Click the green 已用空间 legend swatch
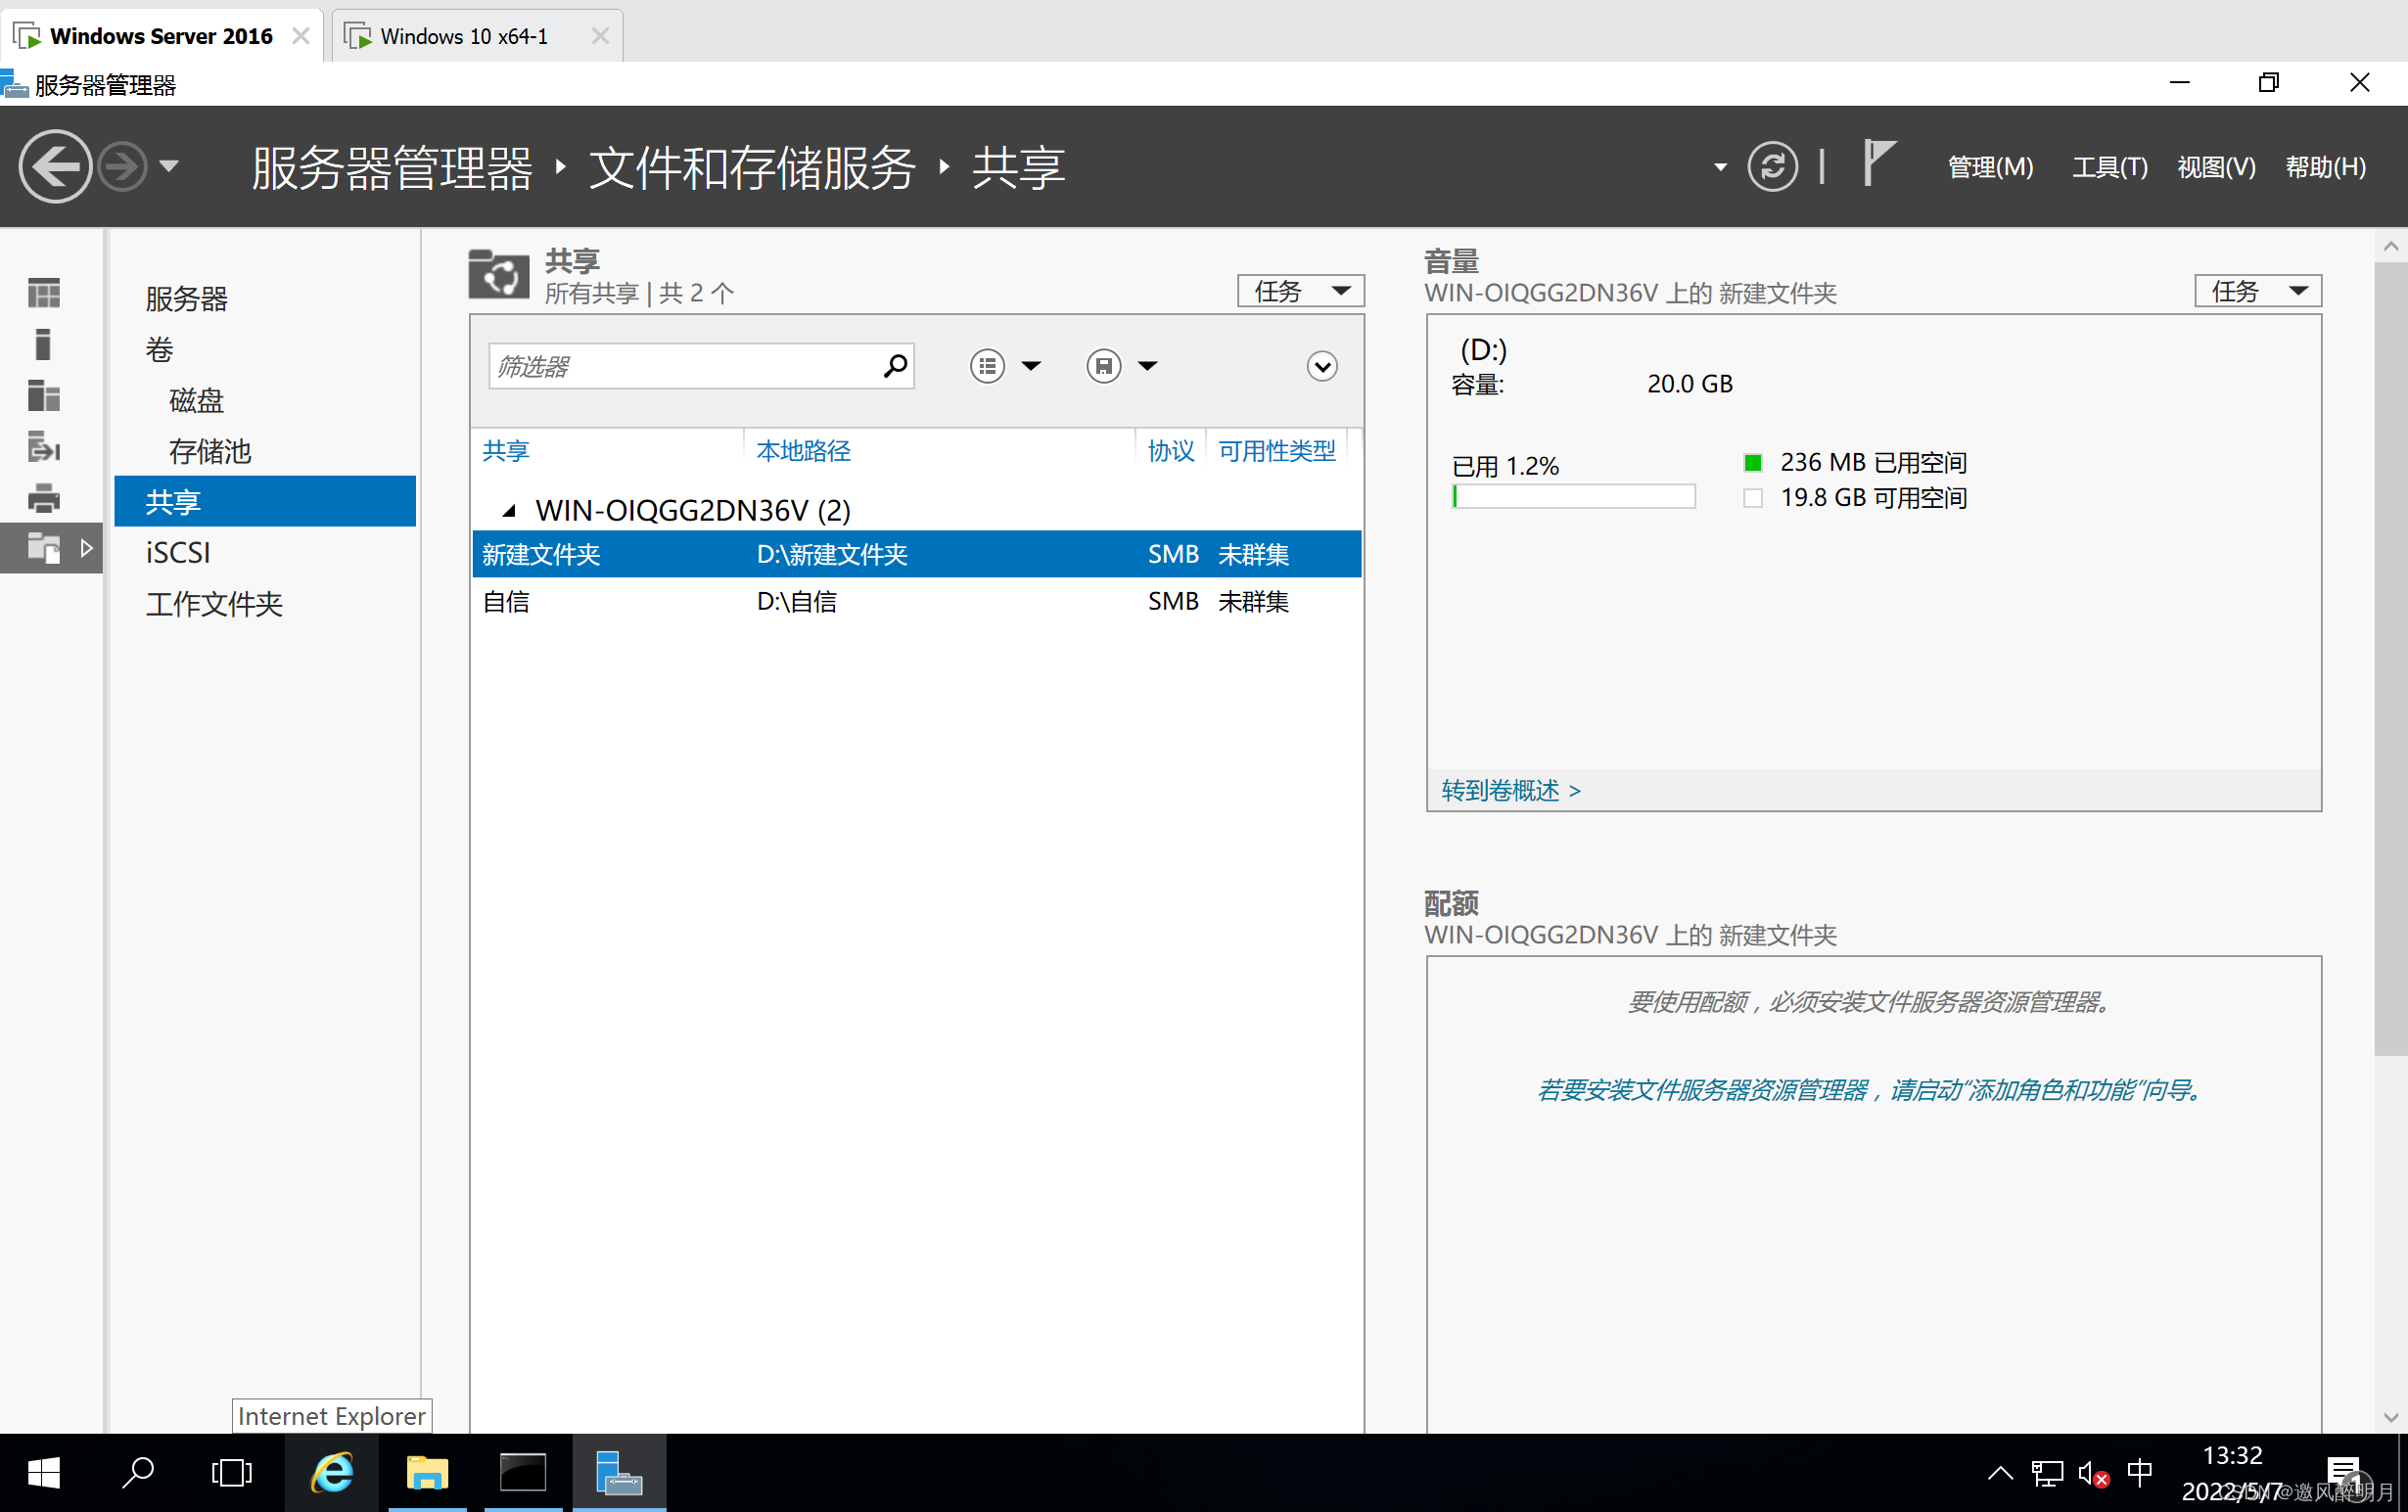 tap(1752, 462)
